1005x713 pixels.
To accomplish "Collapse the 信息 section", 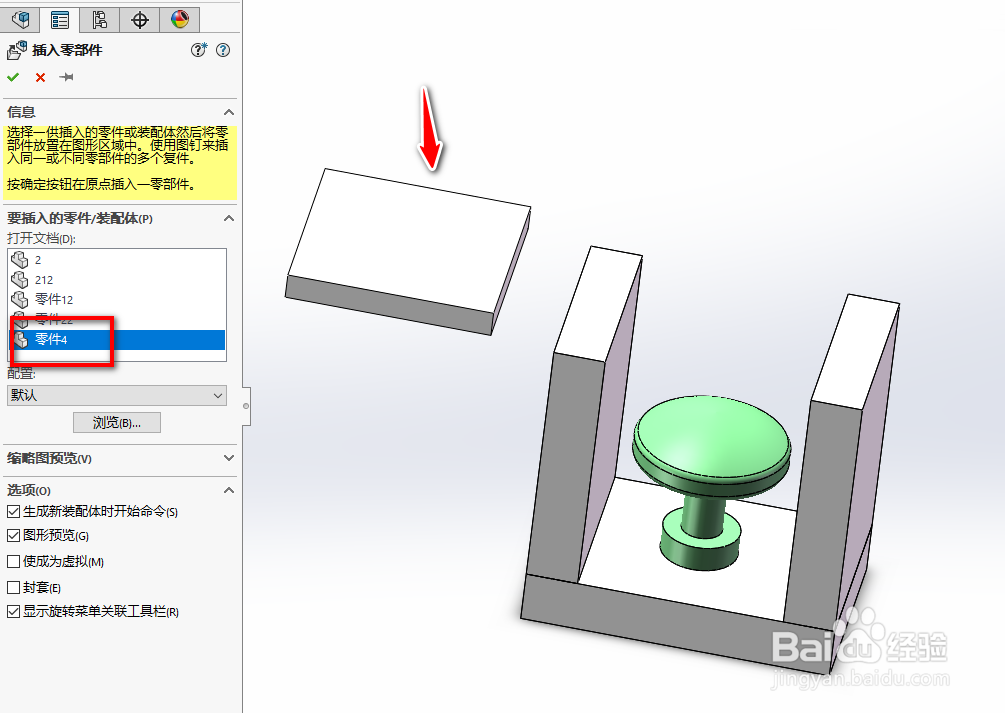I will (x=229, y=112).
